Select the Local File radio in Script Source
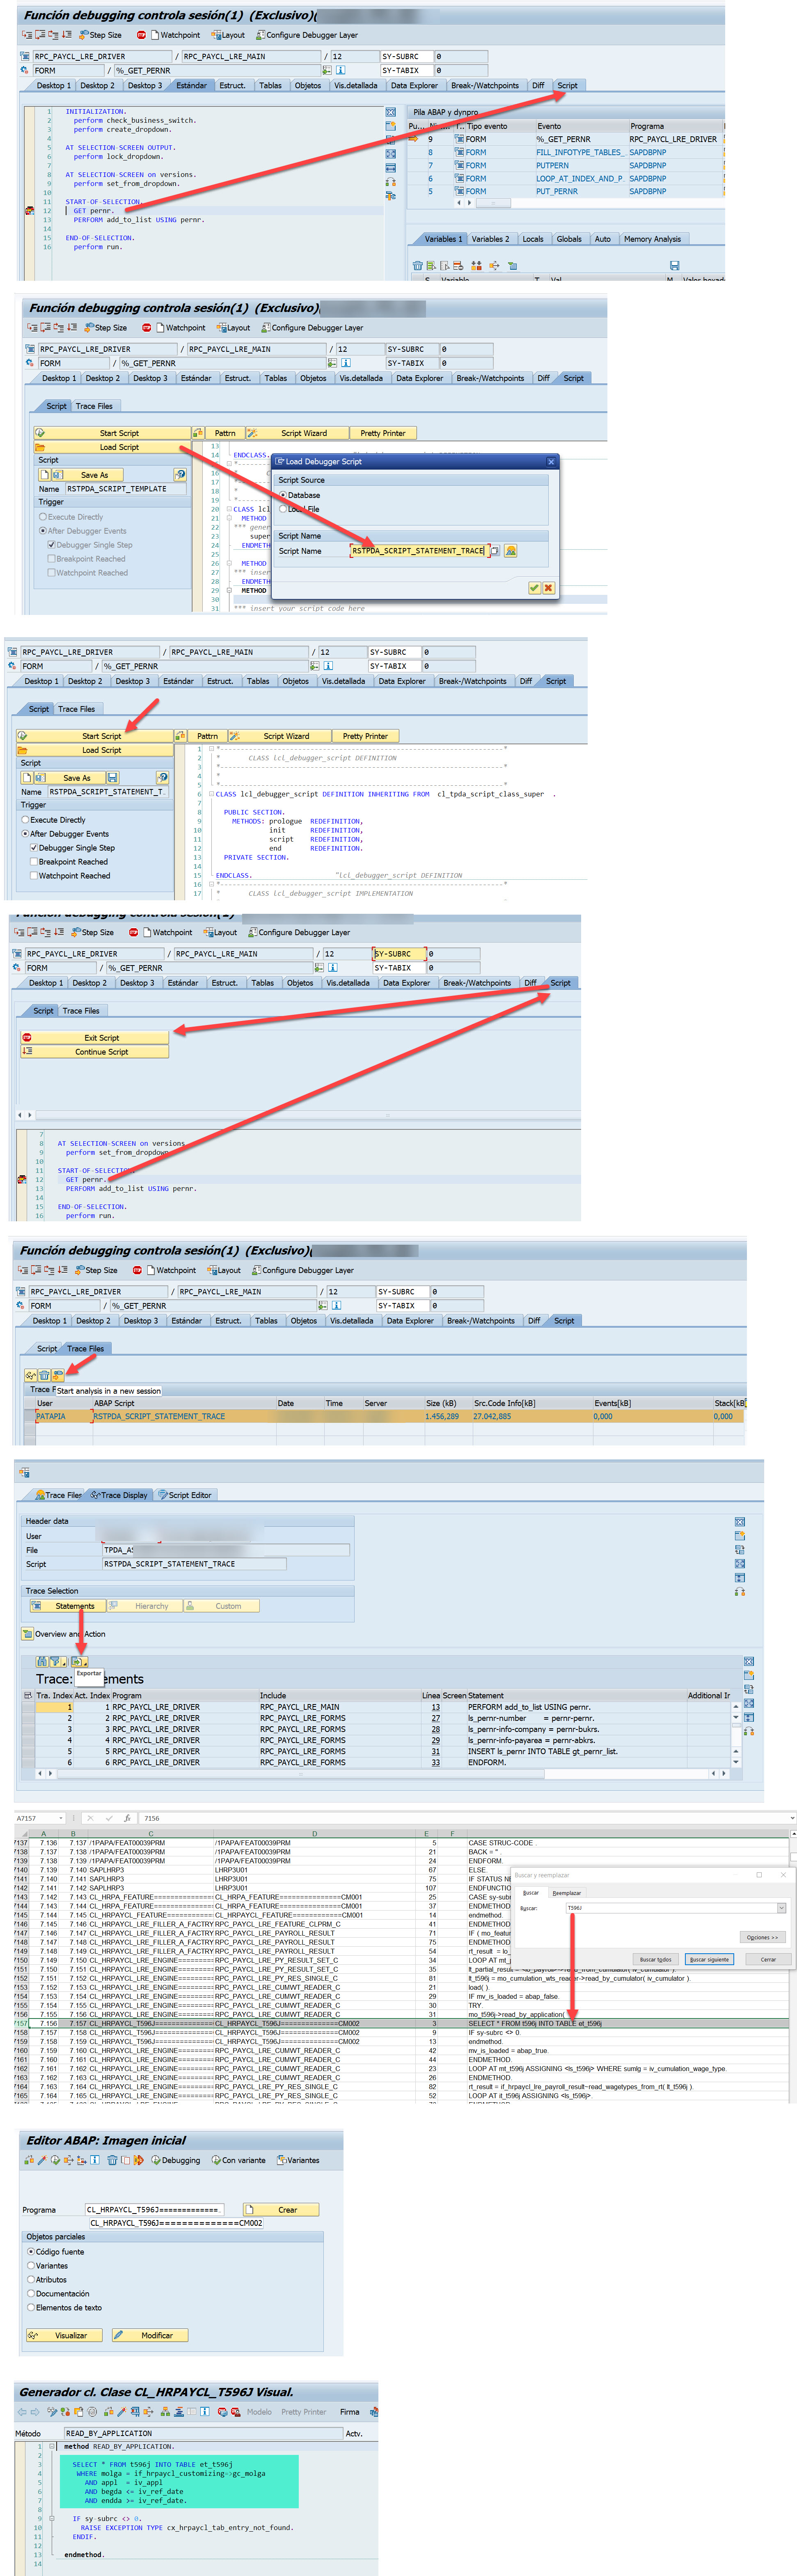The width and height of the screenshot is (797, 2576). click(x=283, y=509)
